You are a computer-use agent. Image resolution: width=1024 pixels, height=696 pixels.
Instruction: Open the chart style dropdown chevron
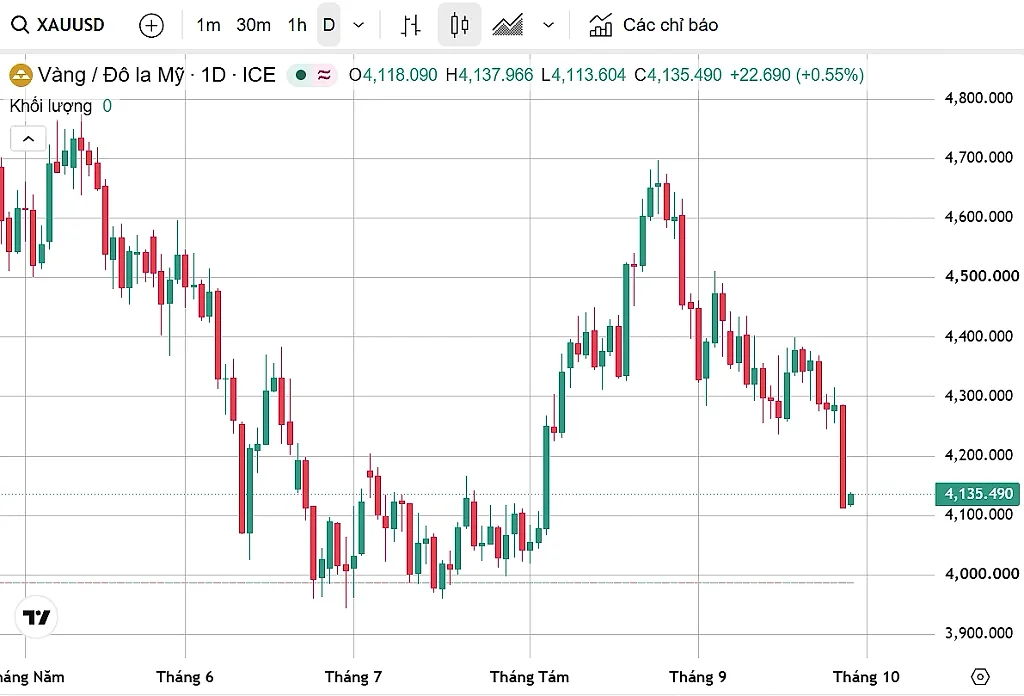(x=549, y=25)
